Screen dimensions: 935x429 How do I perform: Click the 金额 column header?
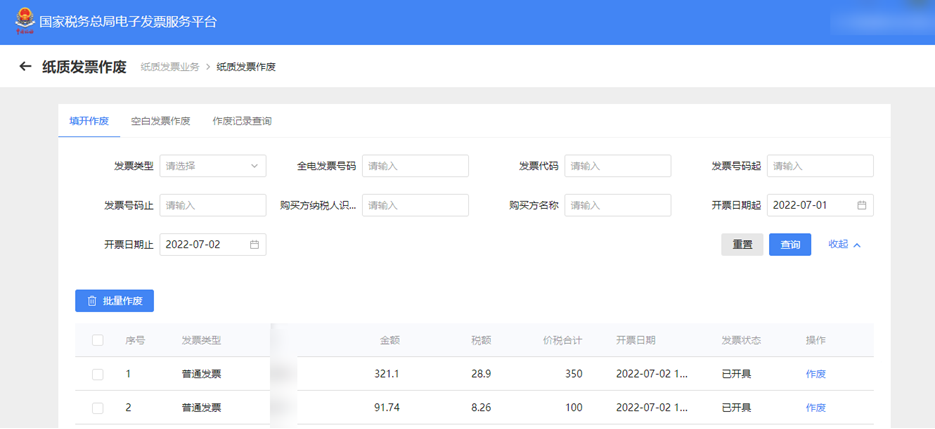click(x=390, y=341)
